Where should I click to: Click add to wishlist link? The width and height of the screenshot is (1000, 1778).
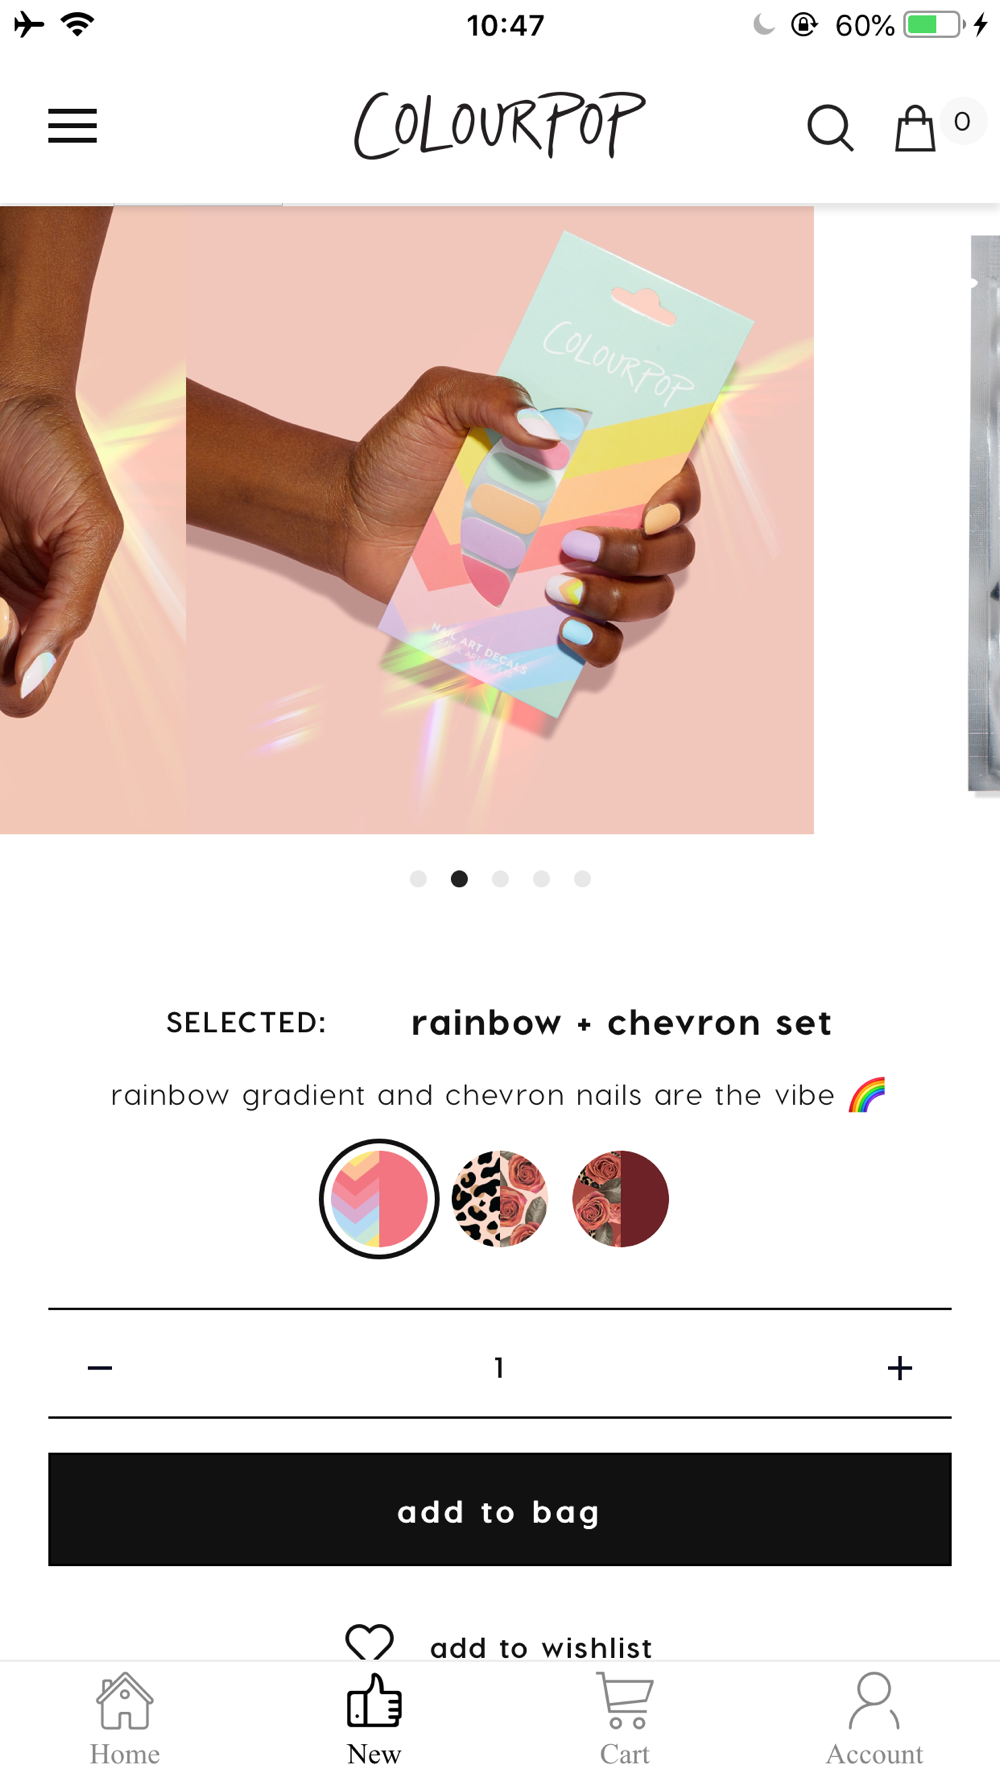coord(541,1647)
